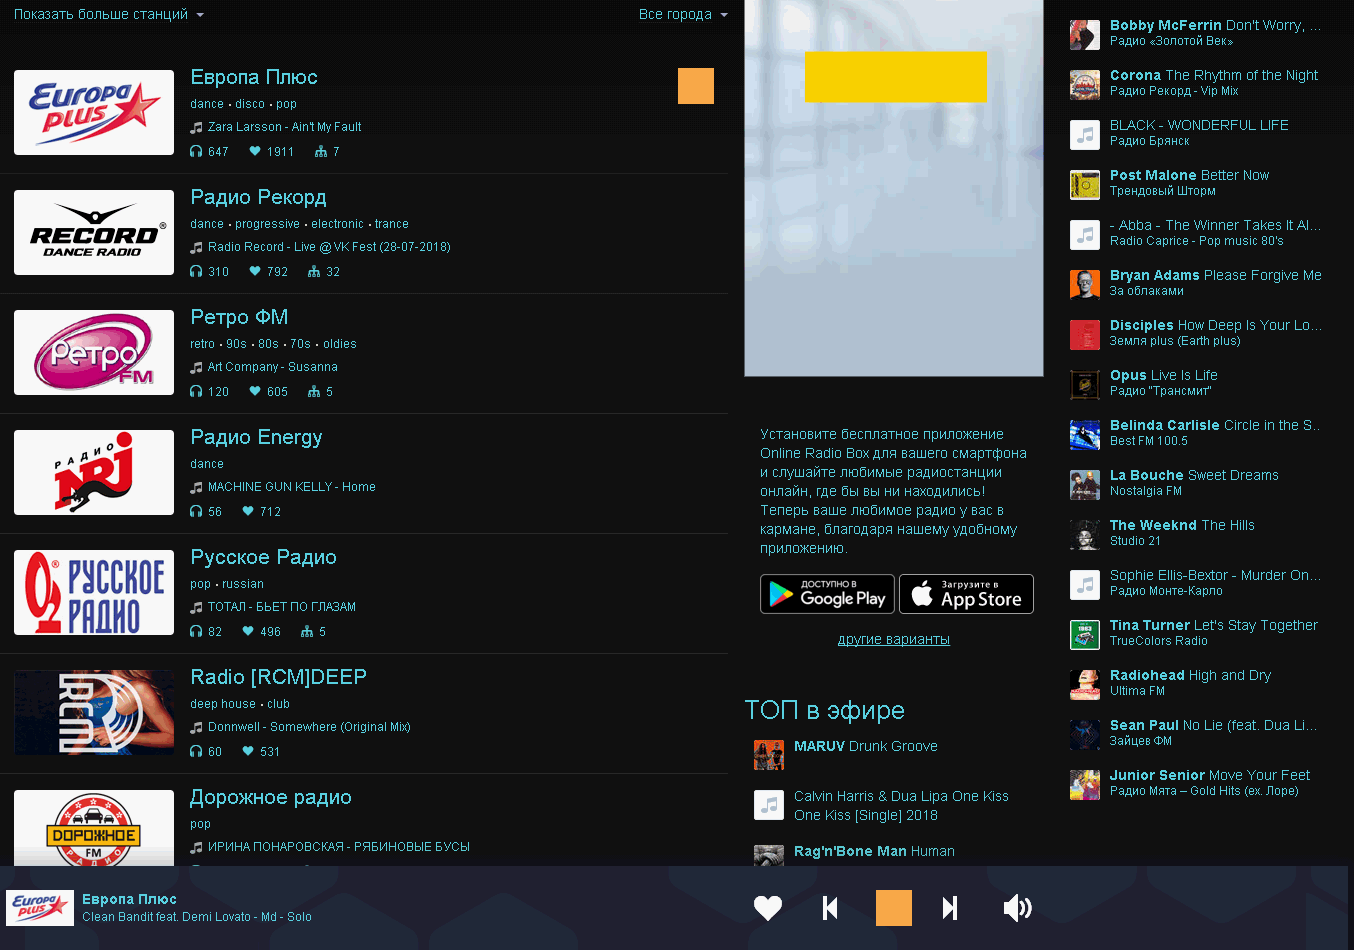Screen dimensions: 1354x950
Task: Click the note icon beside Zara Larsson track
Action: pyautogui.click(x=196, y=127)
